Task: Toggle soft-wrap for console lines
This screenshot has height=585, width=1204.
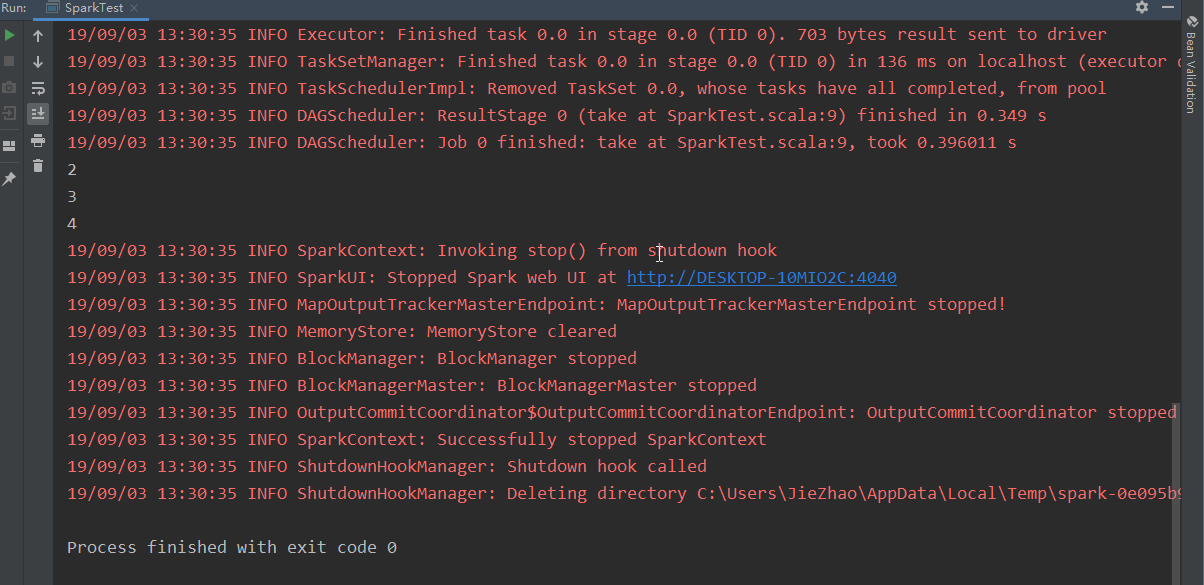Action: point(38,88)
